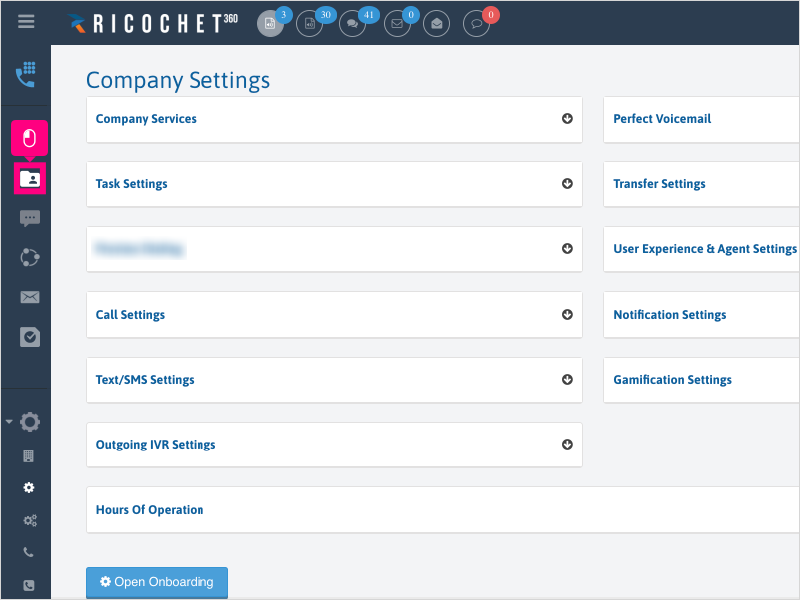
Task: Open the dialpad phone icon in the sidebar
Action: tap(26, 74)
